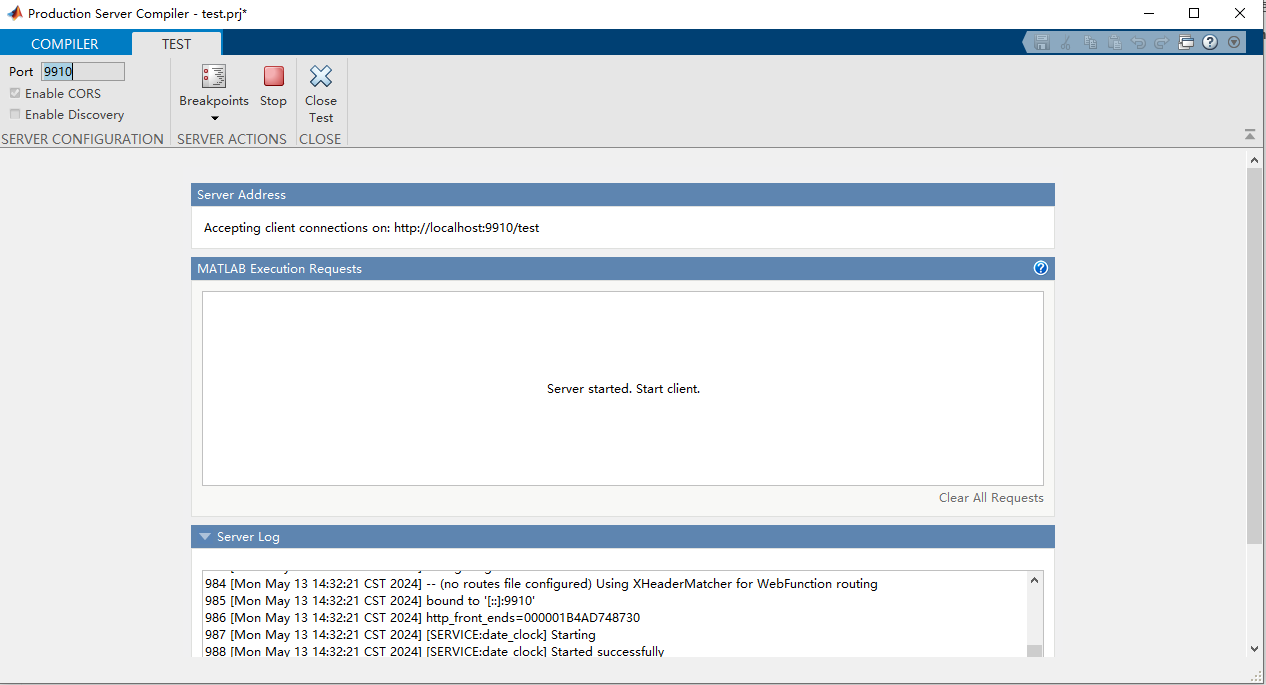The height and width of the screenshot is (685, 1266).
Task: Click server log scrollbar up arrow
Action: [1035, 579]
